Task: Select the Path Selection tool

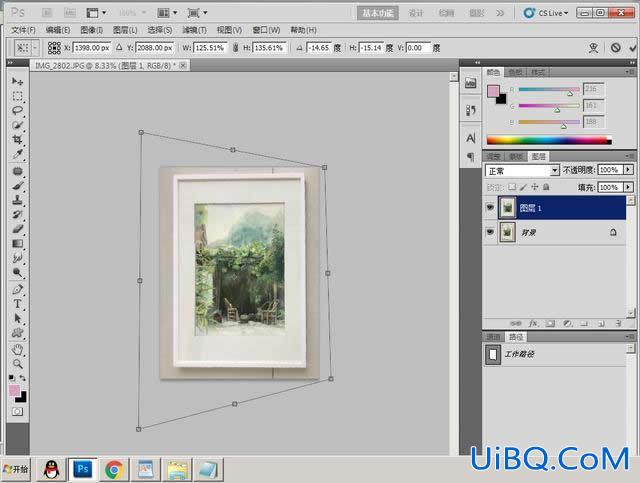Action: point(17,318)
